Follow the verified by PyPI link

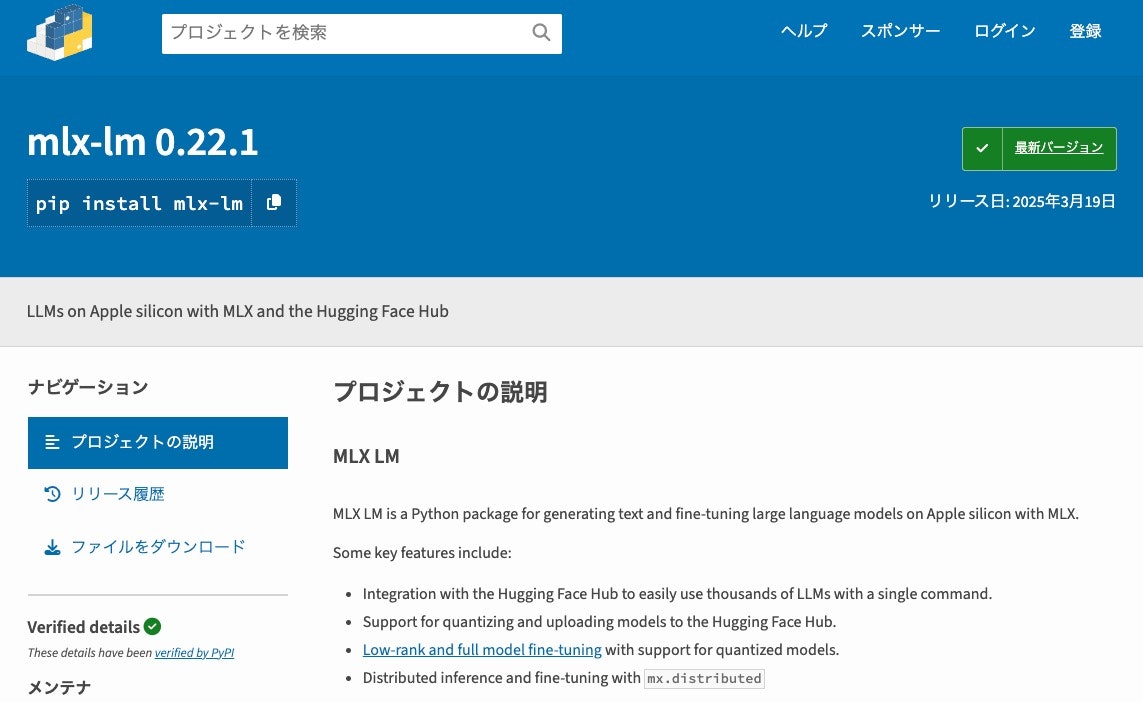(194, 653)
